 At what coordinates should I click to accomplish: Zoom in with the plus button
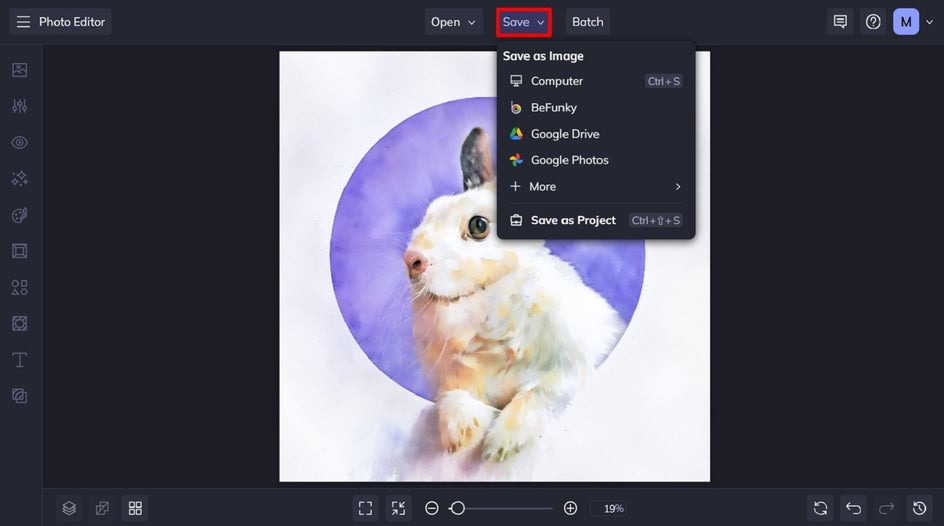pyautogui.click(x=570, y=509)
